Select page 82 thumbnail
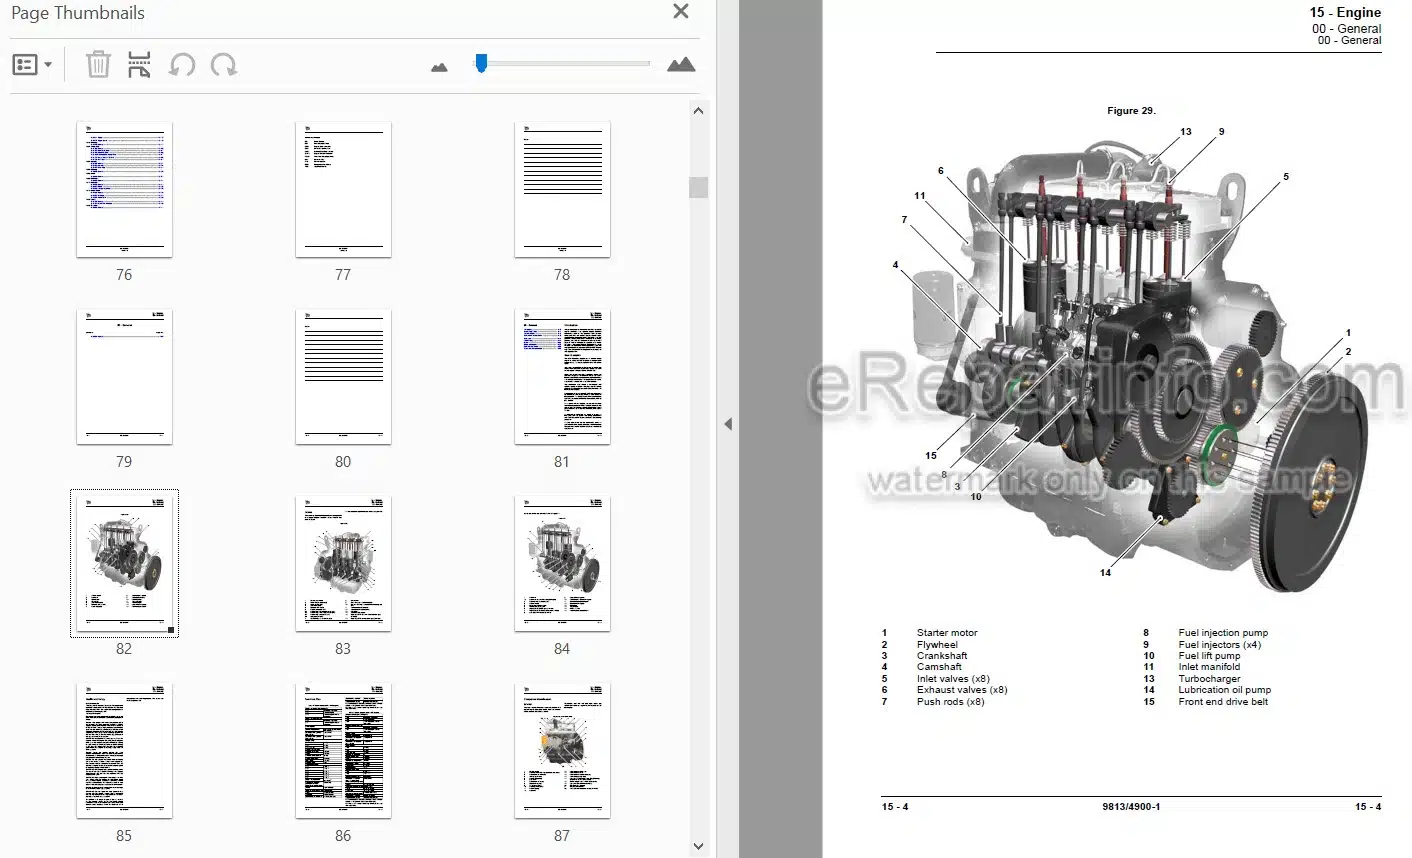The image size is (1412, 858). 124,563
